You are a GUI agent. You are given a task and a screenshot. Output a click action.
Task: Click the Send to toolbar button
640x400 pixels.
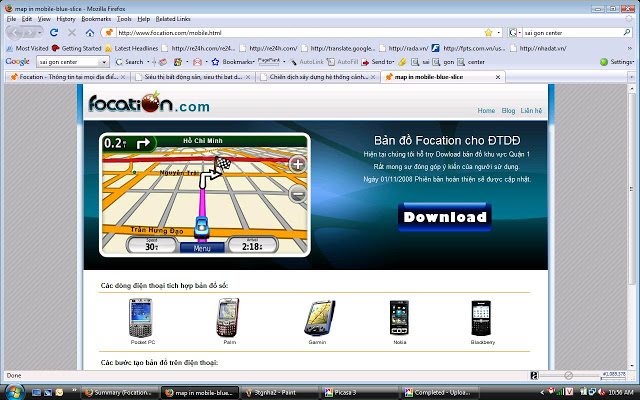point(378,62)
